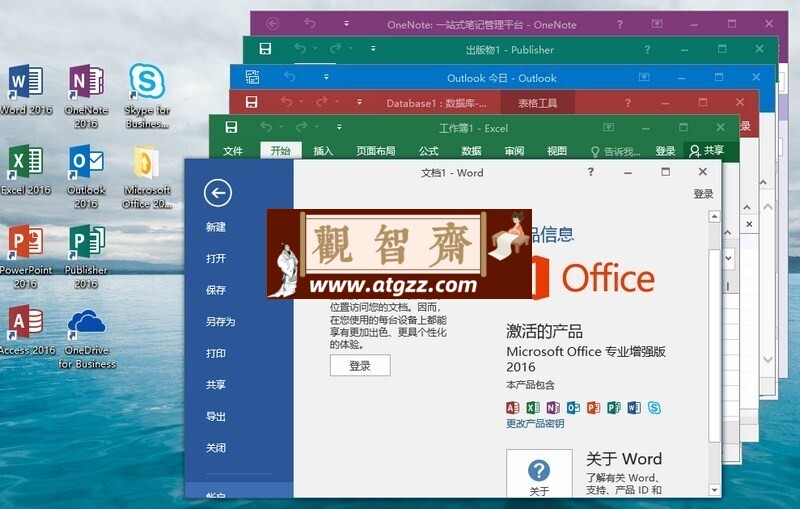Image resolution: width=800 pixels, height=509 pixels.
Task: Switch to the Insert tab in Excel
Action: (x=323, y=151)
